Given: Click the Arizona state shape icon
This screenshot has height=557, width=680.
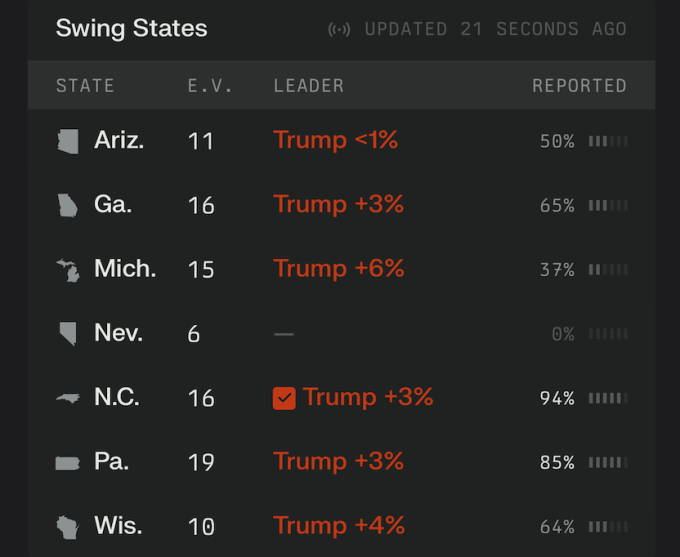Looking at the screenshot, I should click(x=68, y=141).
